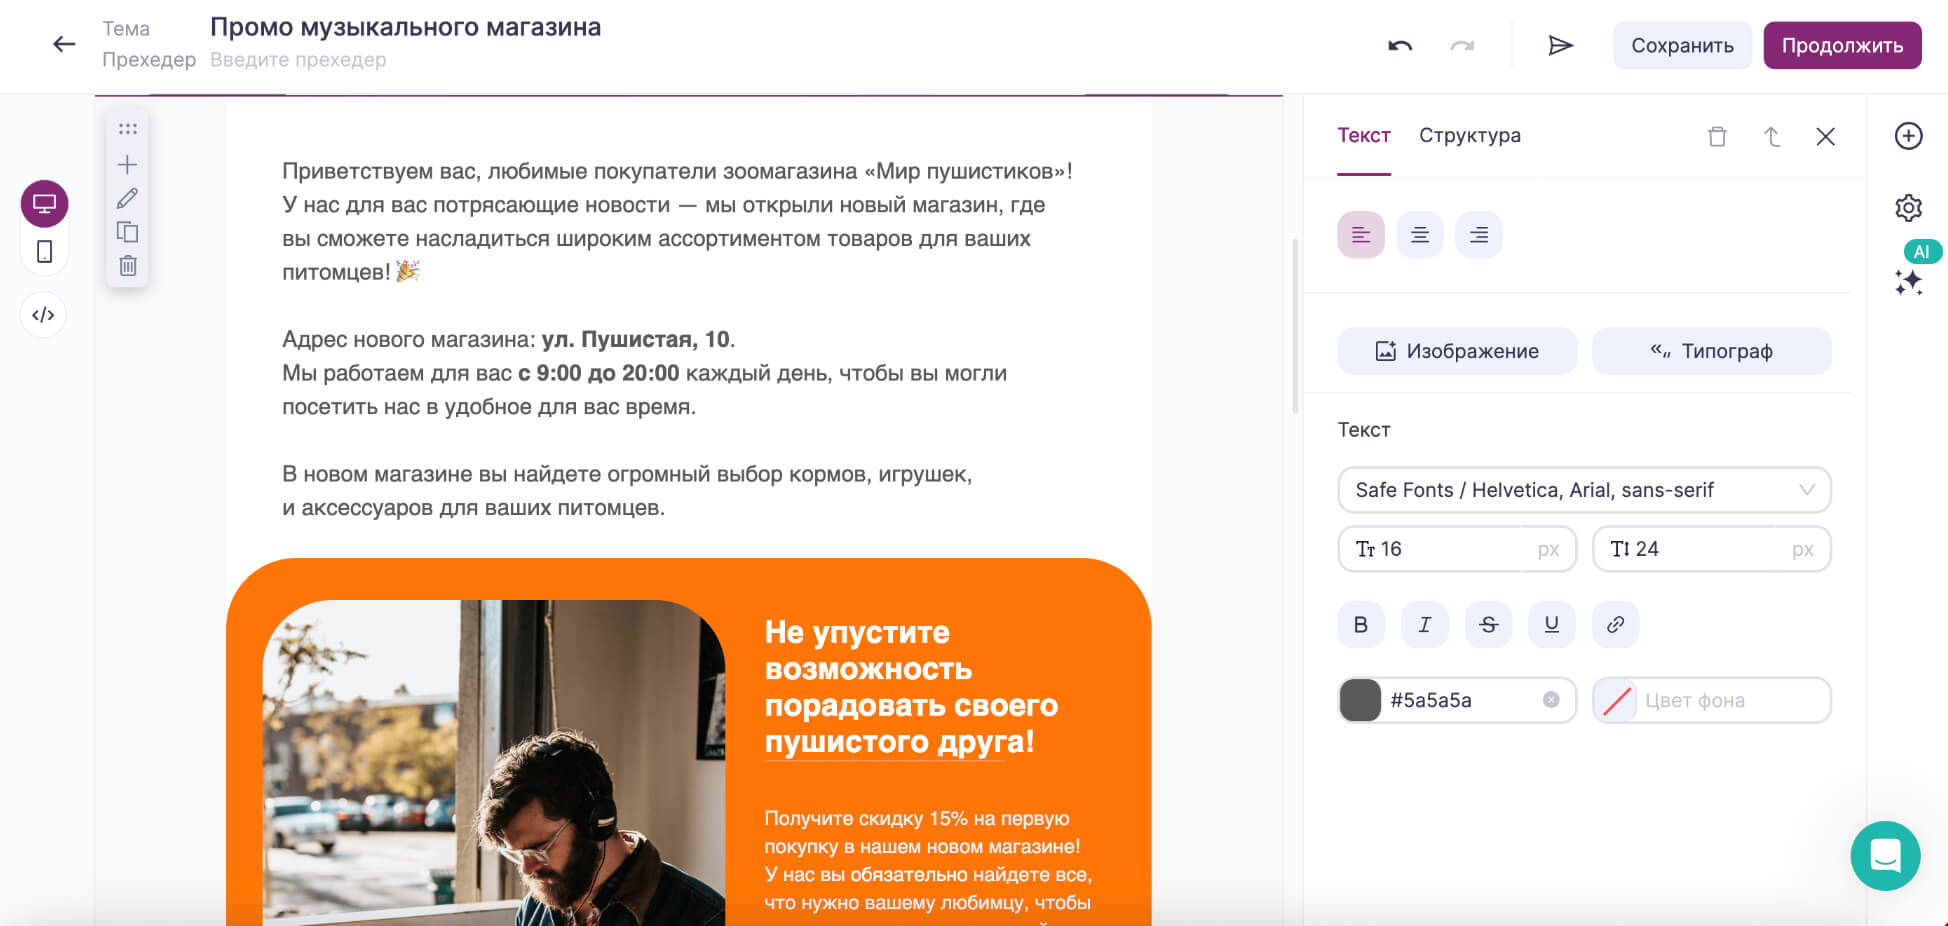Open the background color swatch

coord(1616,700)
